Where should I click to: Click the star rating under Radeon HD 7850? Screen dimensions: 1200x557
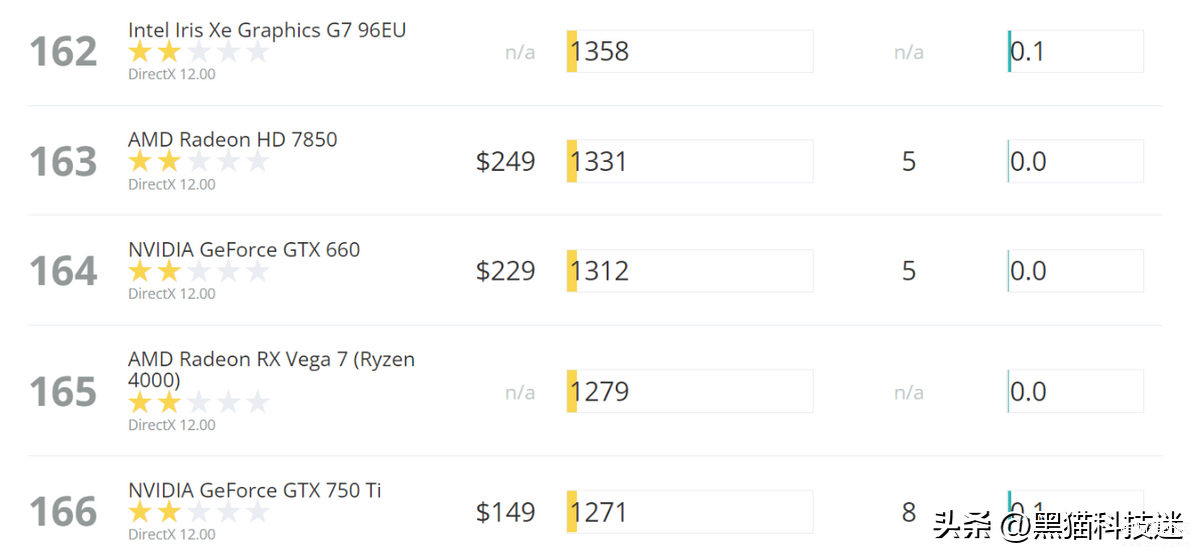tap(199, 162)
